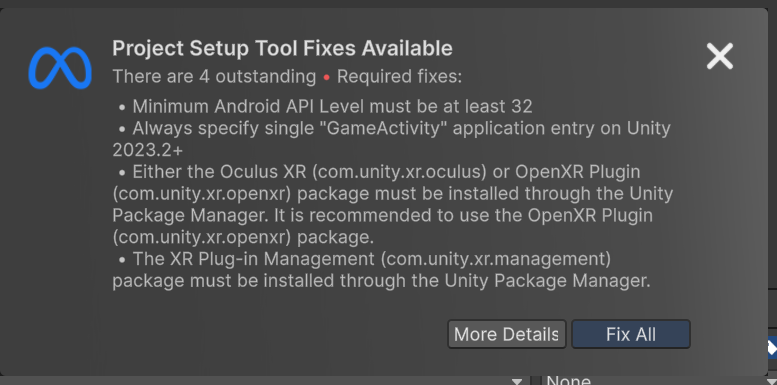
Task: Click the com.unity.xr.oculus package name
Action: (401, 172)
